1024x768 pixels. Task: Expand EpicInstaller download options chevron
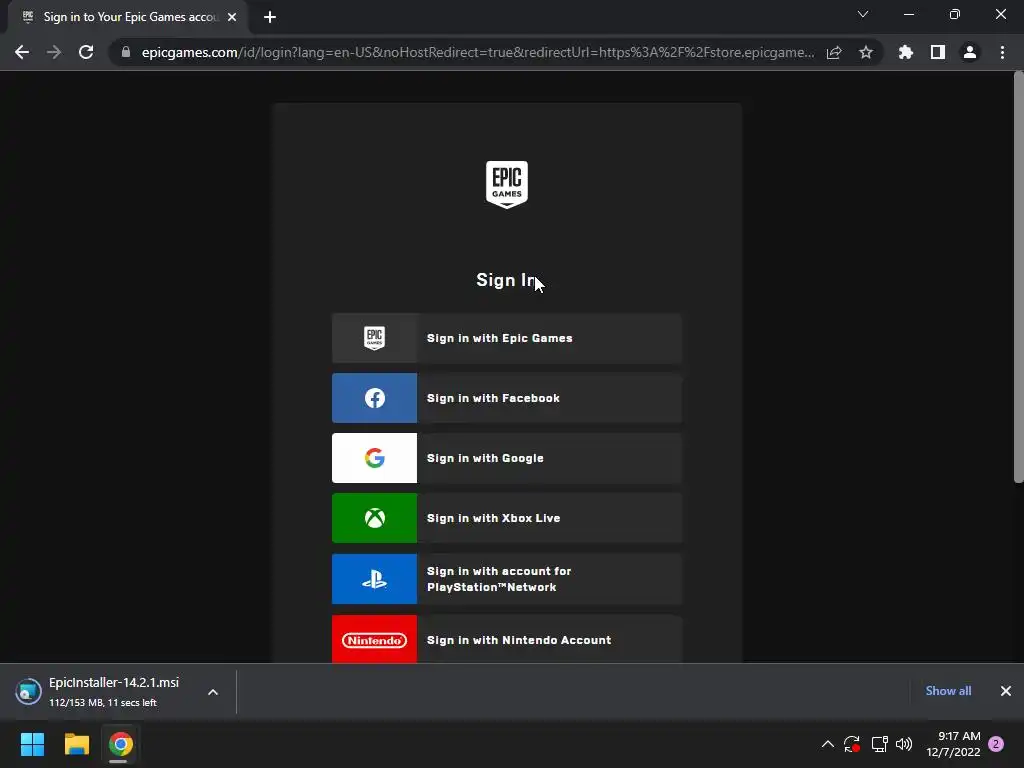click(x=213, y=692)
